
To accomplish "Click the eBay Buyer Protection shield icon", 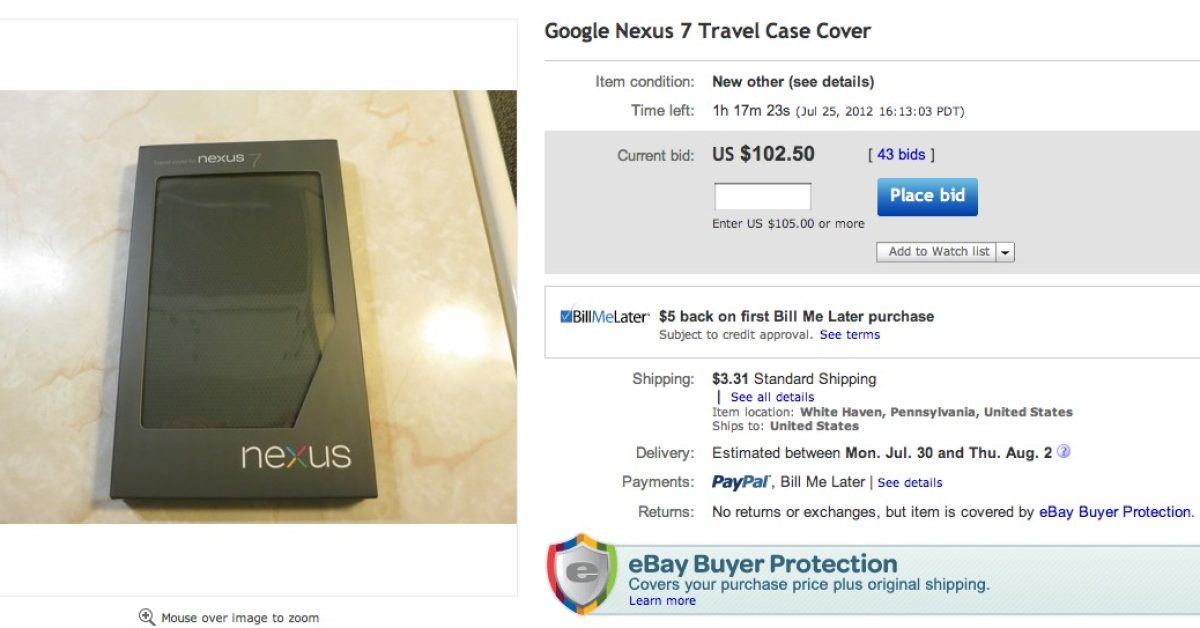I will [x=581, y=573].
